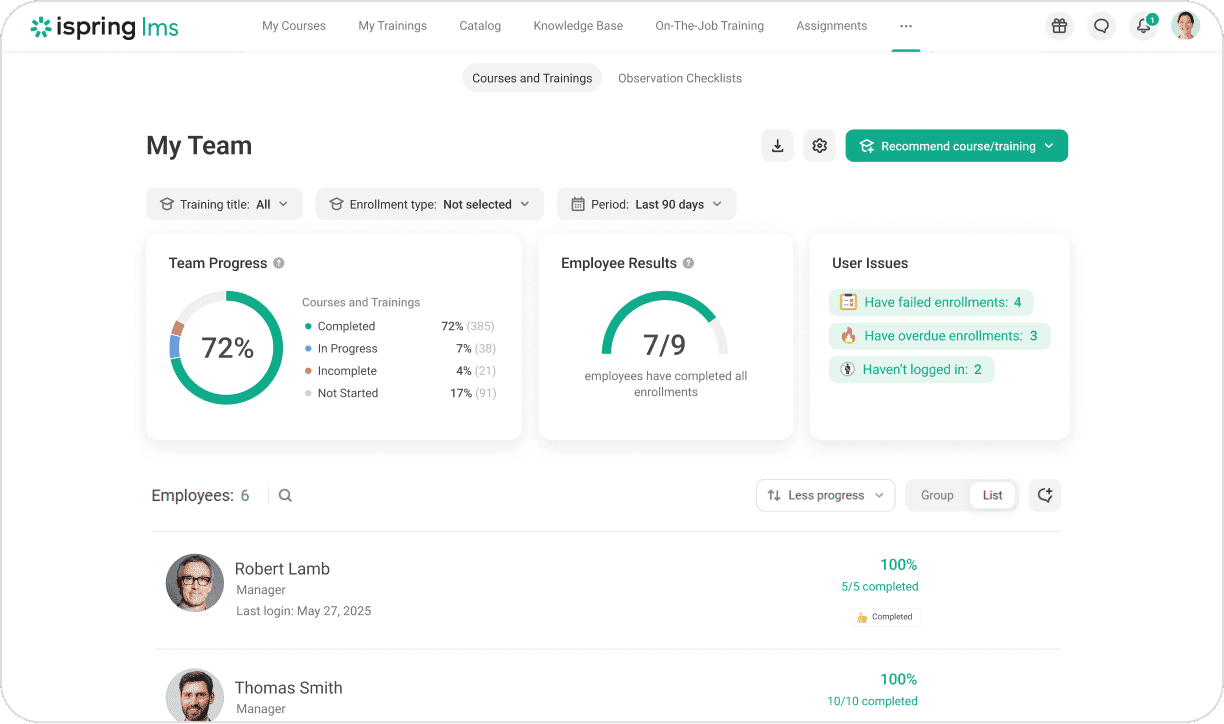Screen dimensions: 1224x724
Task: Click the iSpring LMS logo
Action: coord(105,27)
